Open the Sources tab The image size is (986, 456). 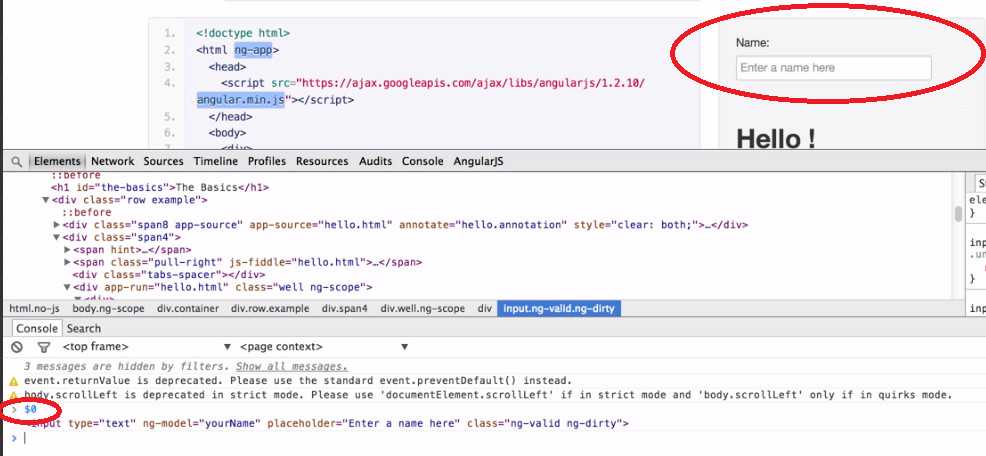[163, 162]
